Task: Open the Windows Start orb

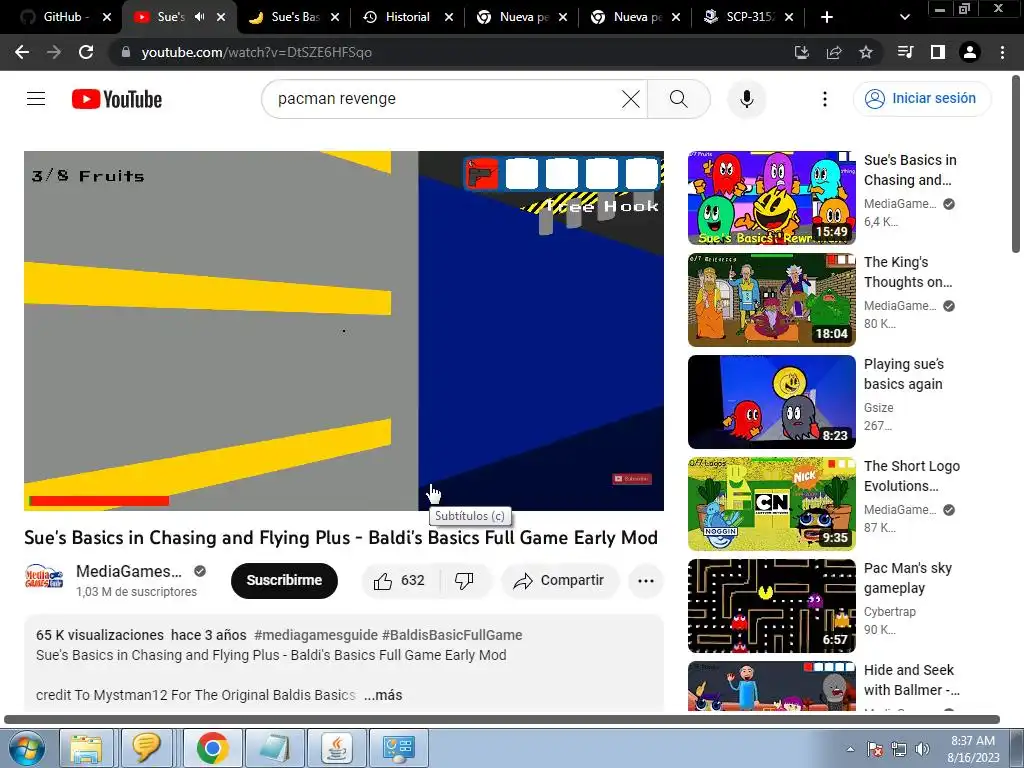Action: (26, 748)
